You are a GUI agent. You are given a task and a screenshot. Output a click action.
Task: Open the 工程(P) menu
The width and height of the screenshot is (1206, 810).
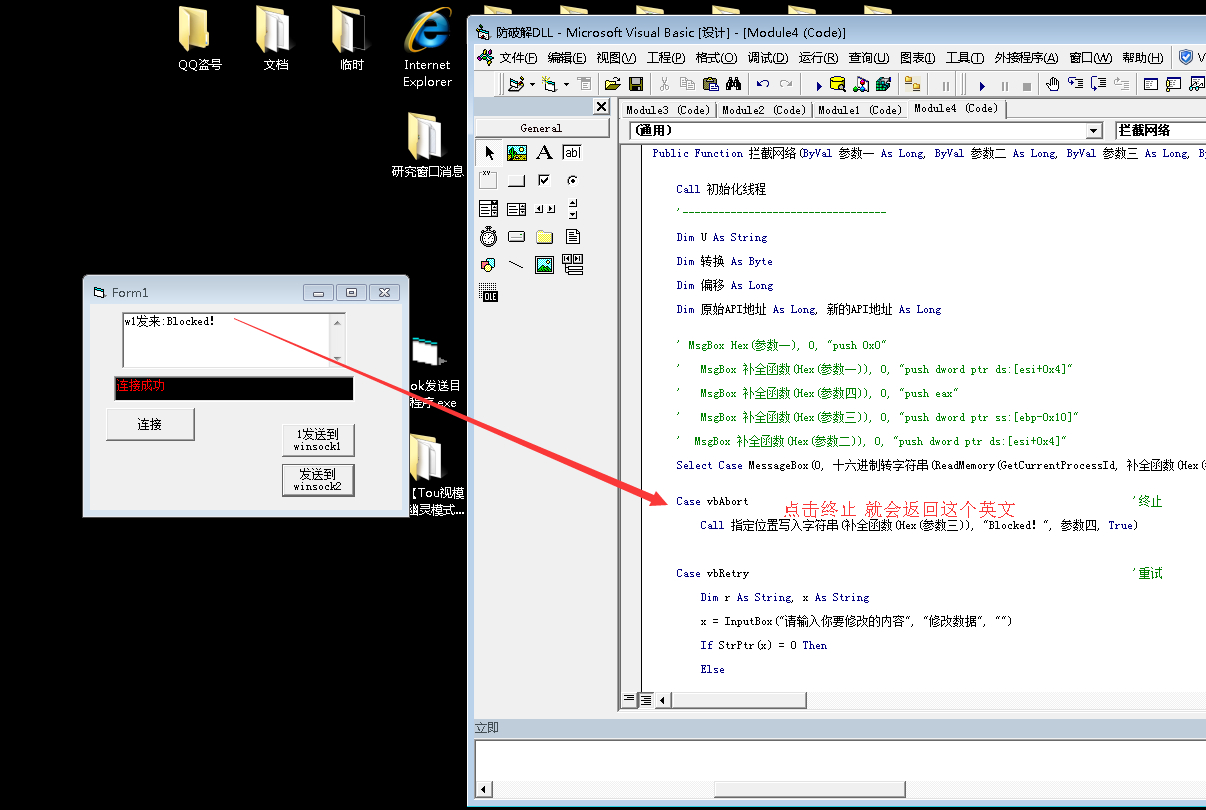pyautogui.click(x=666, y=58)
